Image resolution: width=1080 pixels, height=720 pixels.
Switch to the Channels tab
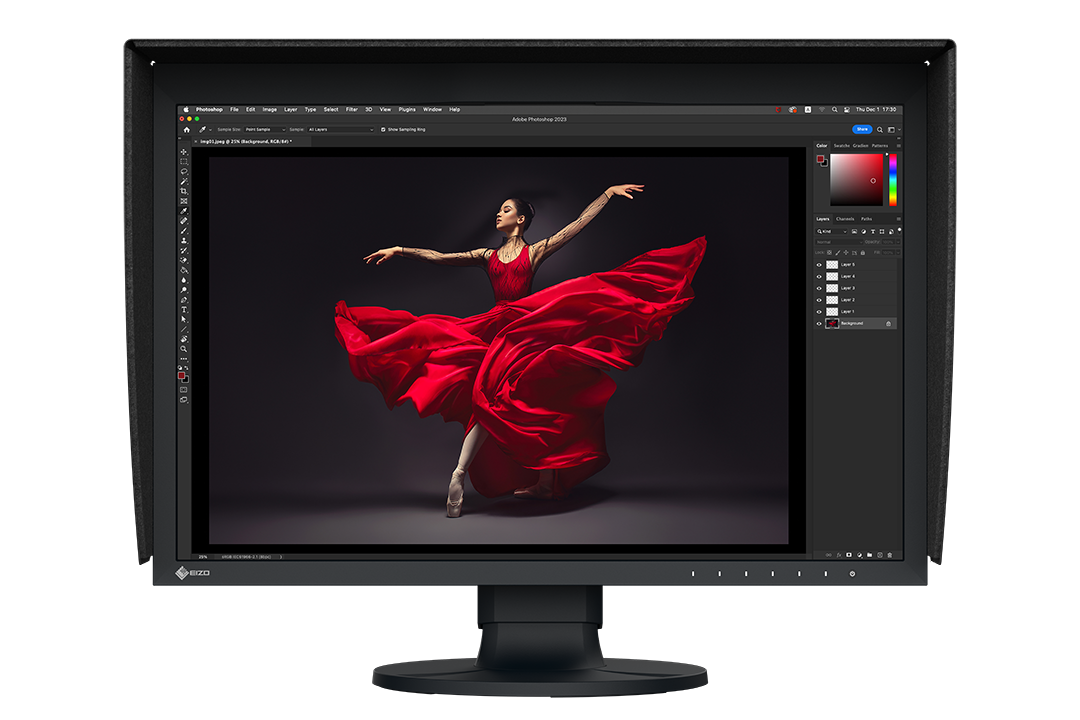845,219
